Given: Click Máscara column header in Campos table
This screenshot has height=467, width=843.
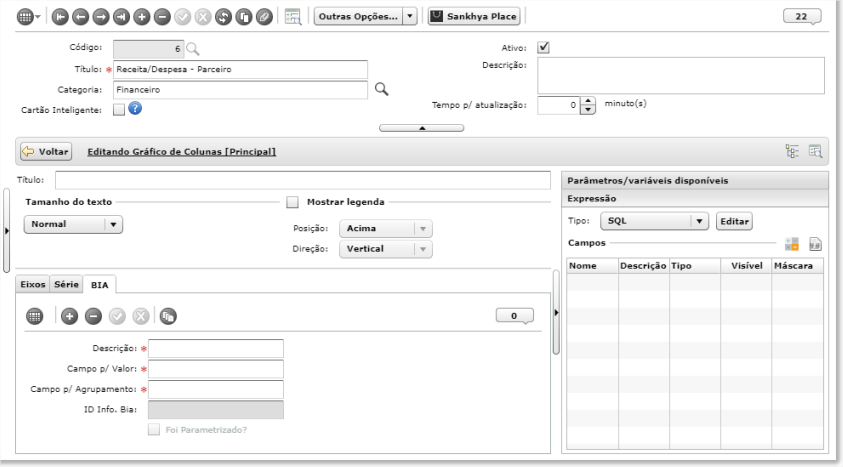Looking at the screenshot, I should click(797, 265).
